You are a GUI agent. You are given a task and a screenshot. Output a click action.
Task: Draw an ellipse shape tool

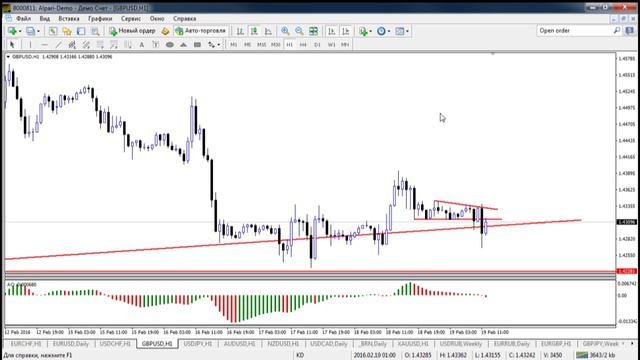pos(169,44)
